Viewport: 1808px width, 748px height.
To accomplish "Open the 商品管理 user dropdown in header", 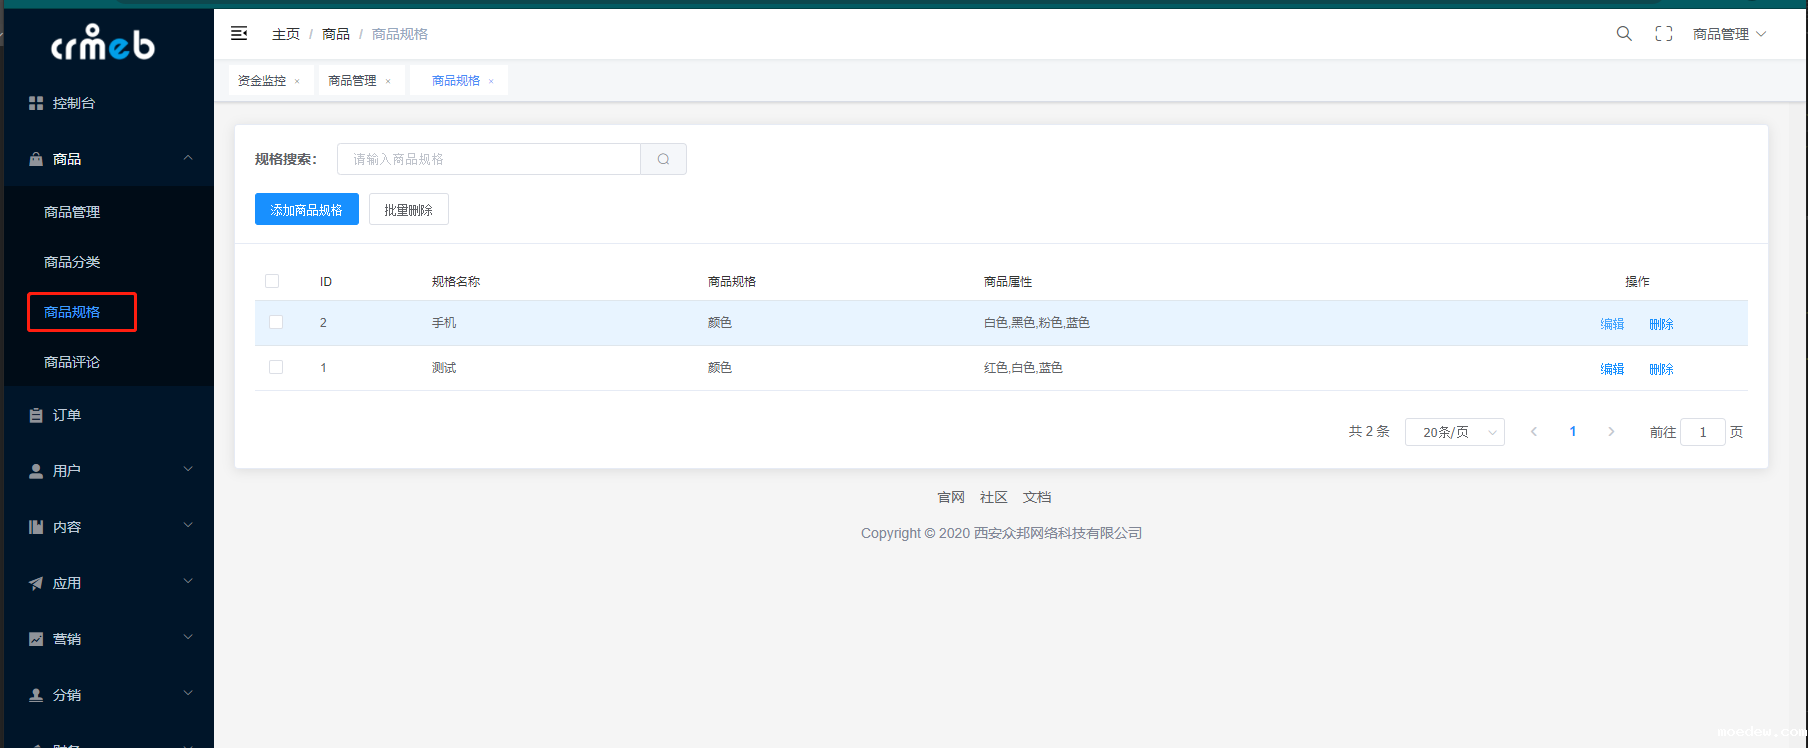I will [1729, 34].
